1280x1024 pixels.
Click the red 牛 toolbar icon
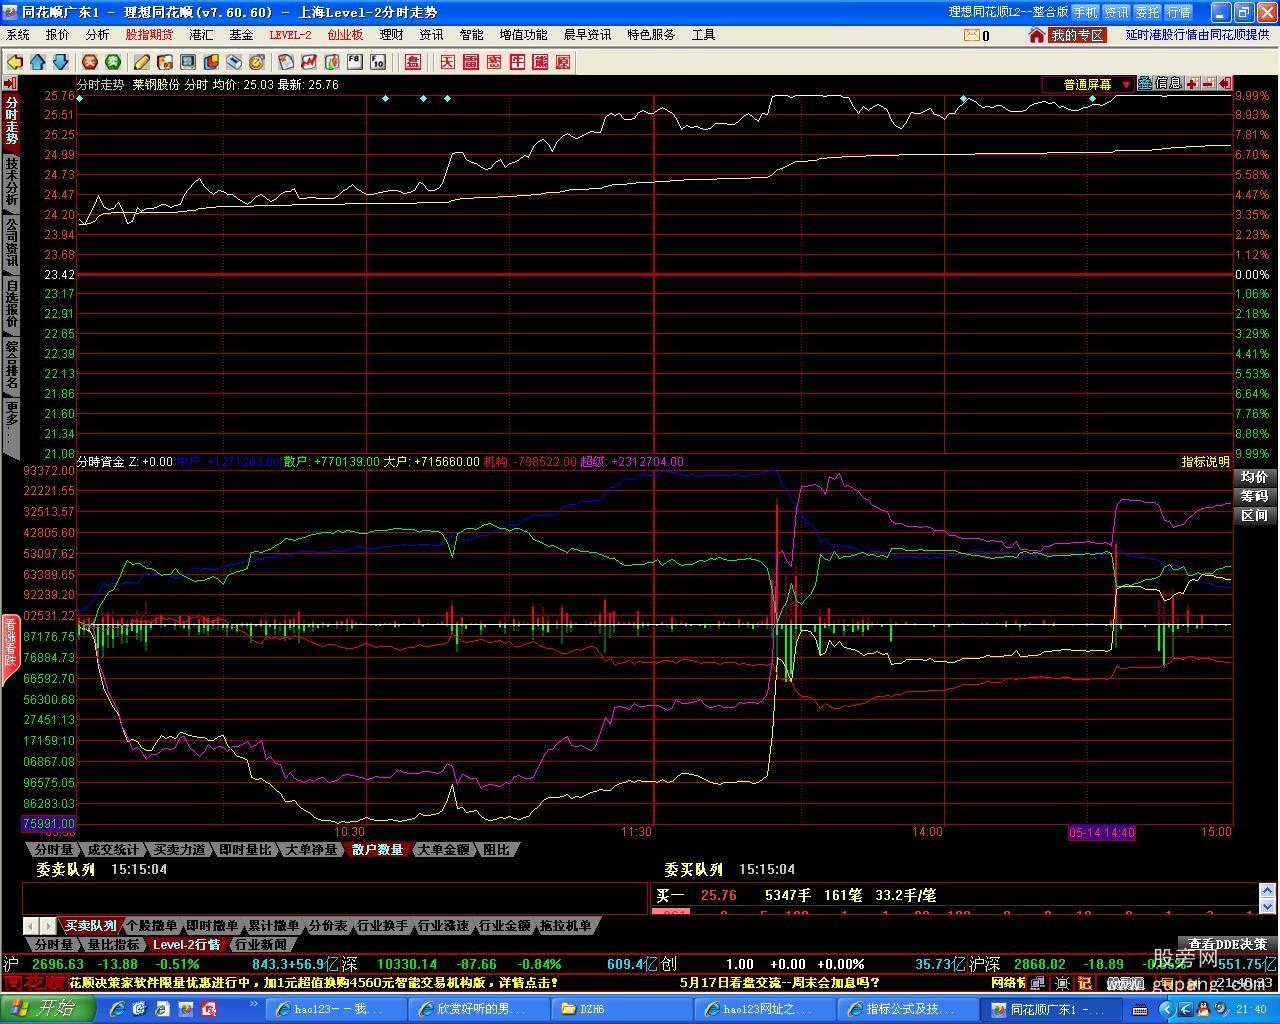[517, 62]
